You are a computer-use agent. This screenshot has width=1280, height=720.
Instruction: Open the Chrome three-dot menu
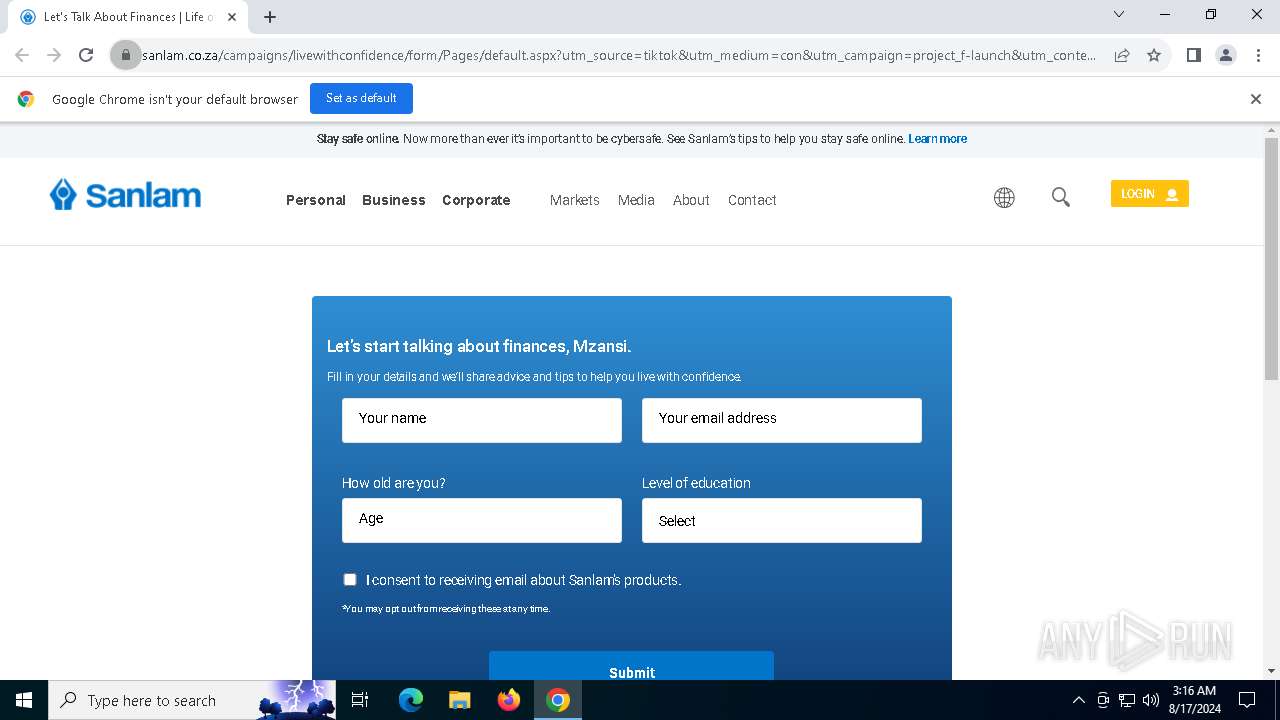click(x=1257, y=55)
